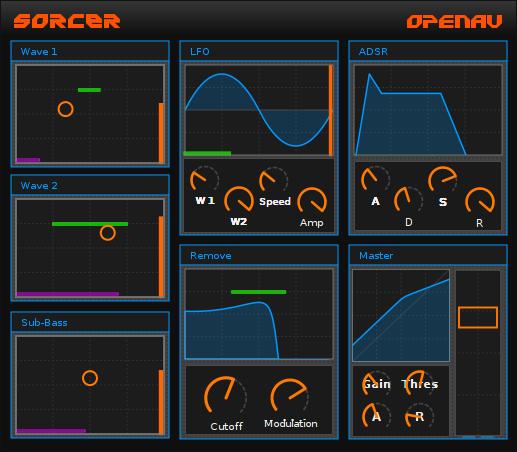The image size is (517, 452).
Task: Click the ADSR Attack (A) knob
Action: [x=375, y=180]
